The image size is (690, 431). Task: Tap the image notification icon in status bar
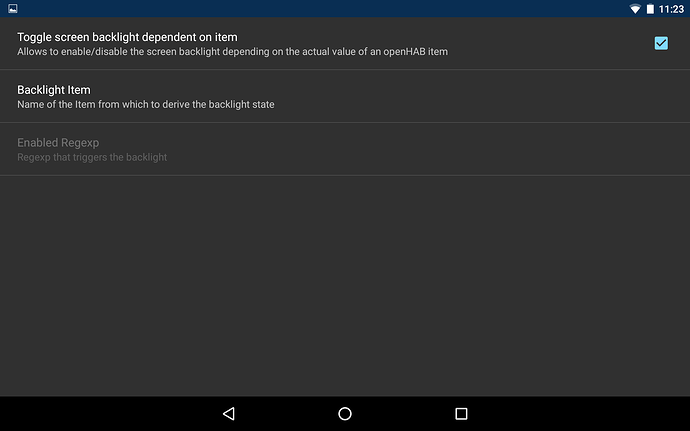[12, 9]
